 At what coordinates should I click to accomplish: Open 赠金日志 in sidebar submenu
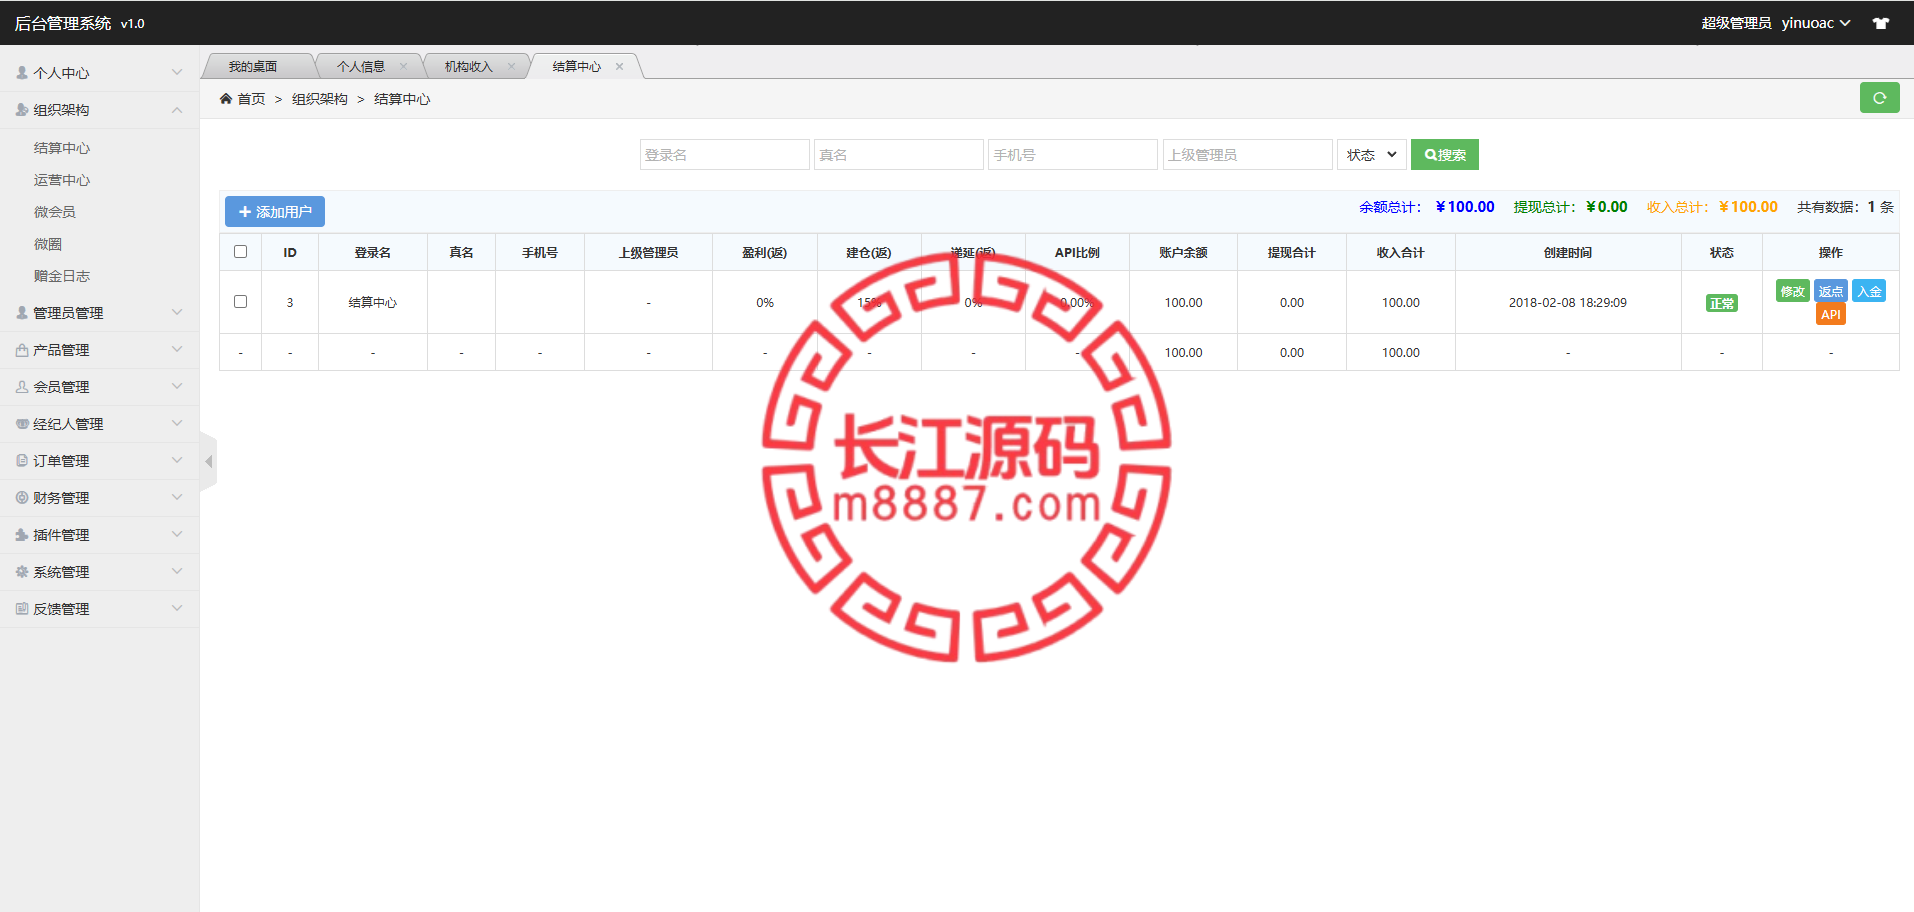[x=62, y=276]
